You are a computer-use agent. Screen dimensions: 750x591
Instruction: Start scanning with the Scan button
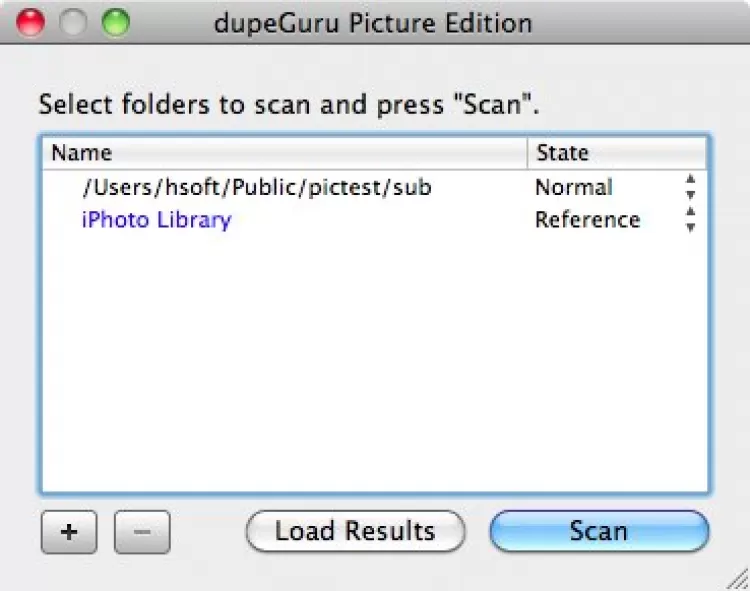point(598,531)
